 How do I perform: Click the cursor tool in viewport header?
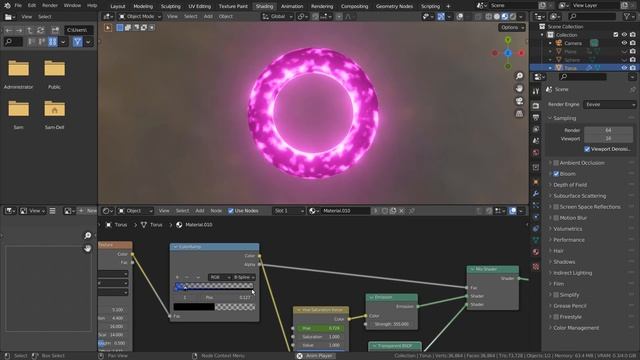pos(108,28)
